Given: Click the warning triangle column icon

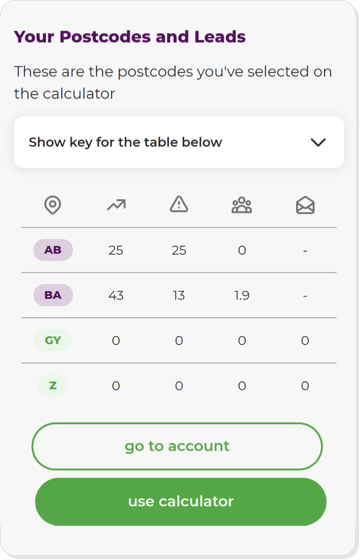Looking at the screenshot, I should 179,204.
